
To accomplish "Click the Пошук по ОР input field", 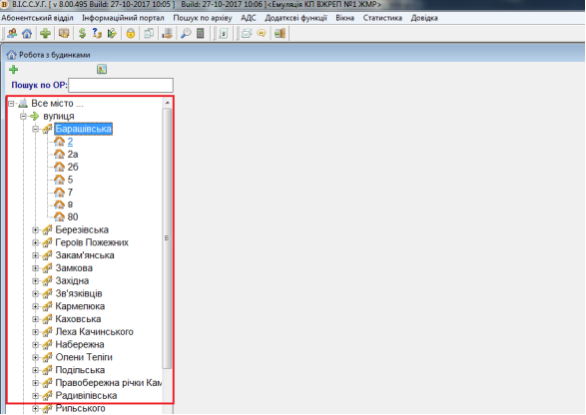I will click(x=121, y=85).
